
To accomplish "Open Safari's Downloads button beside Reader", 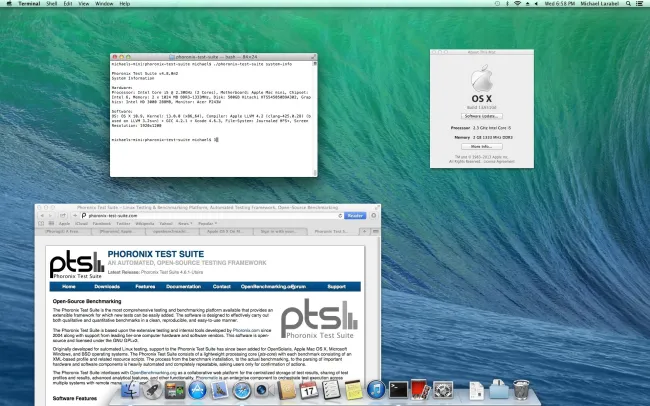I will (x=374, y=216).
